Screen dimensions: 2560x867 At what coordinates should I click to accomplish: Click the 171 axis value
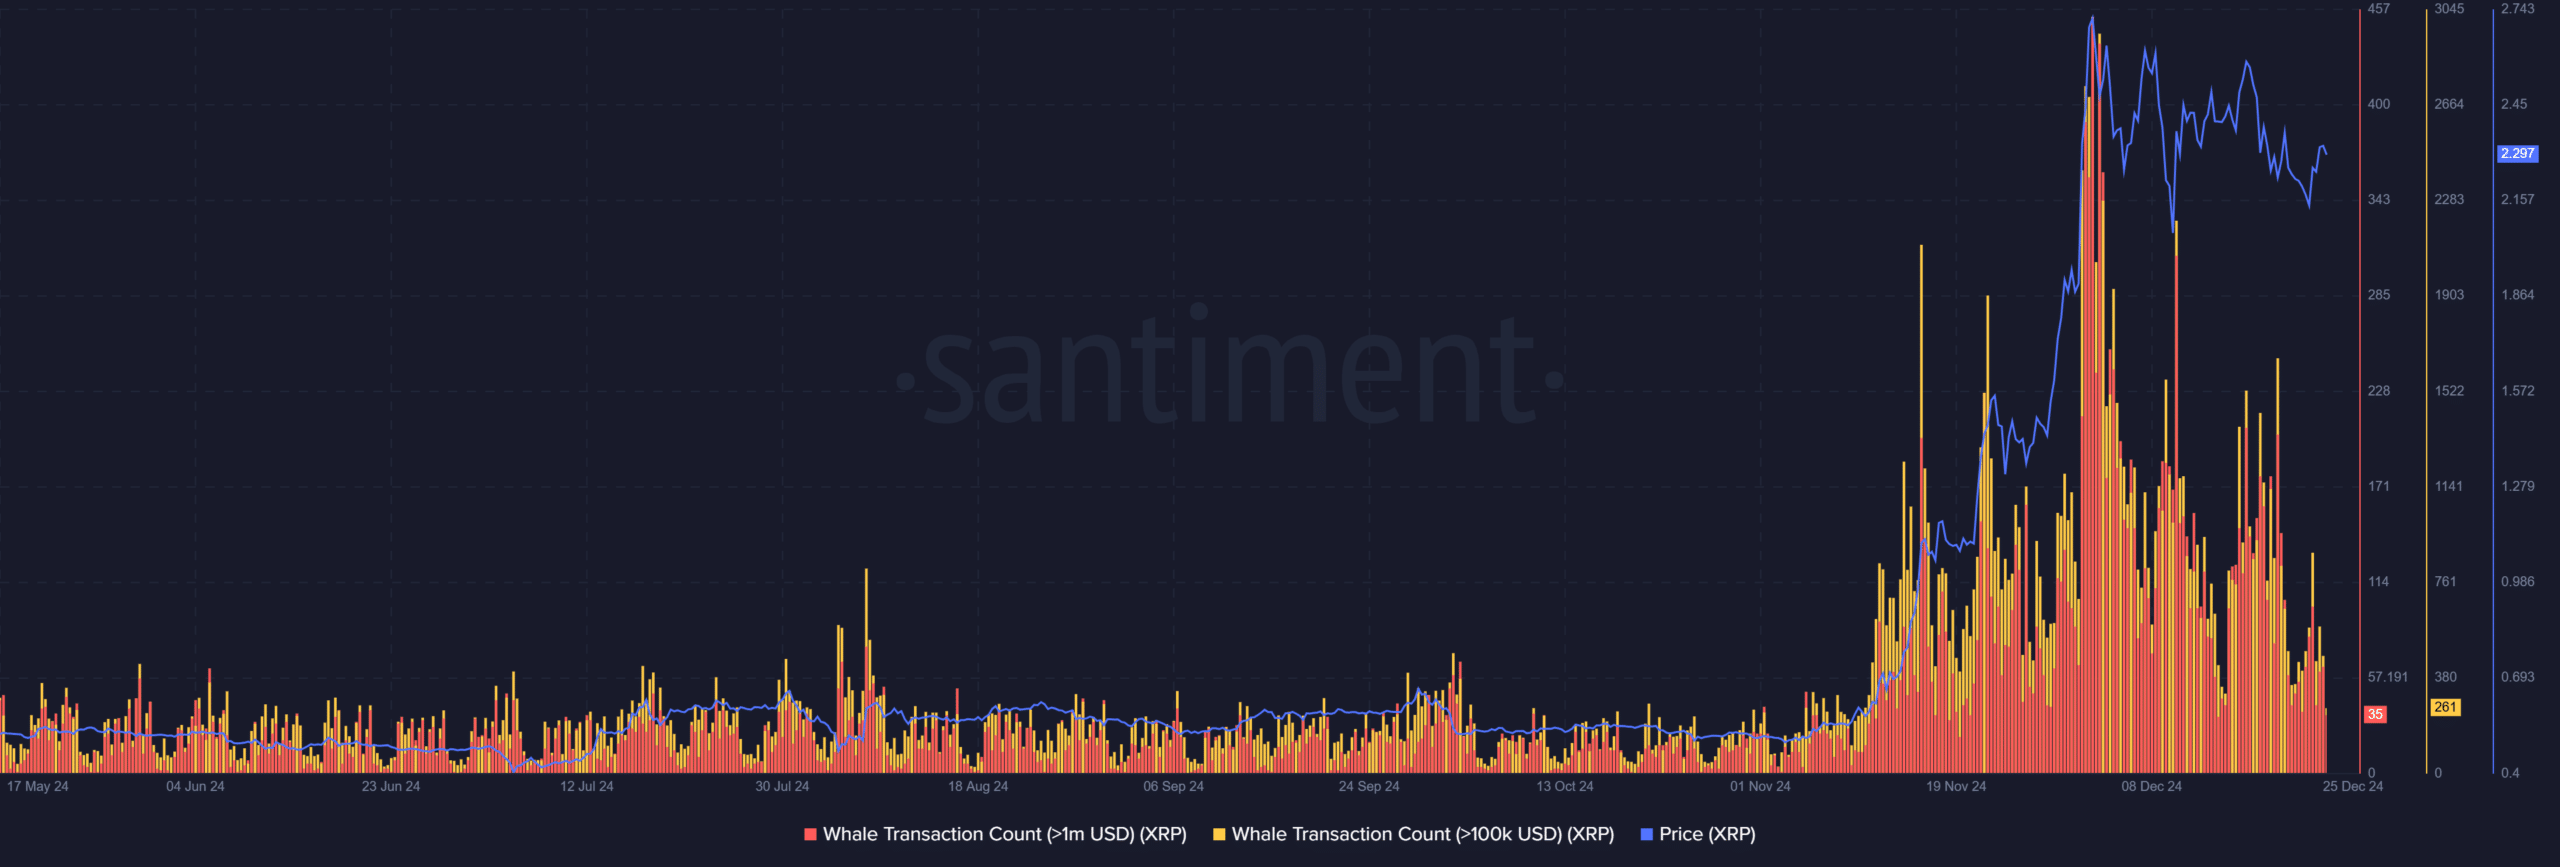tap(2379, 486)
